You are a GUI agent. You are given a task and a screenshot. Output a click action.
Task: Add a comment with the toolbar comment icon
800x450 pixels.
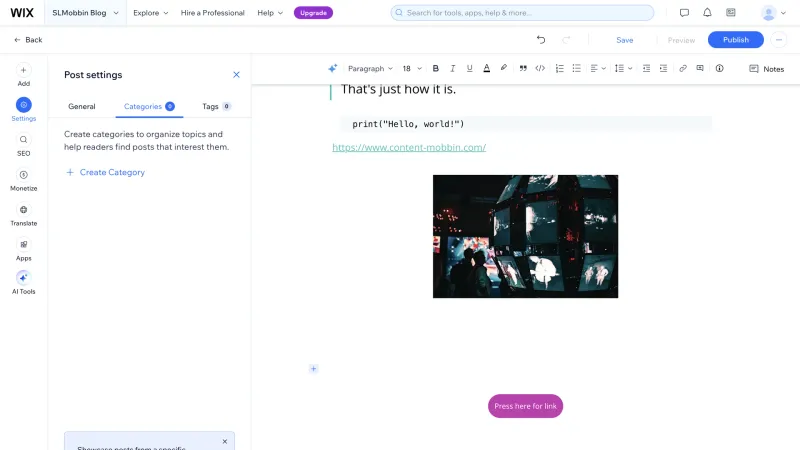(700, 68)
